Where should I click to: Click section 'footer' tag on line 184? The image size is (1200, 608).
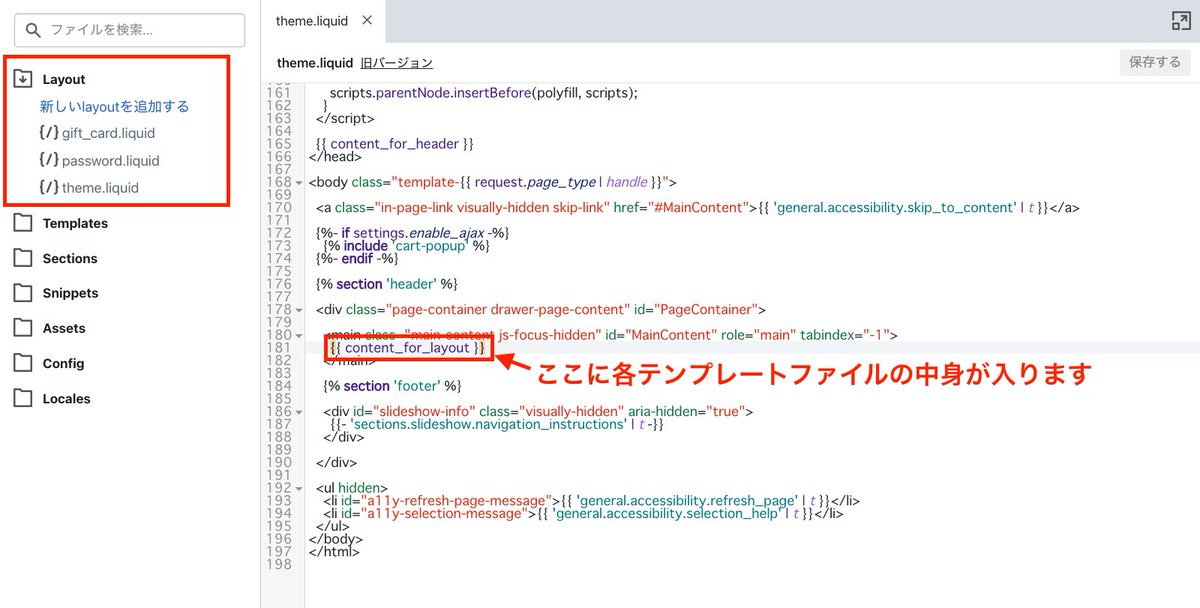coord(392,386)
